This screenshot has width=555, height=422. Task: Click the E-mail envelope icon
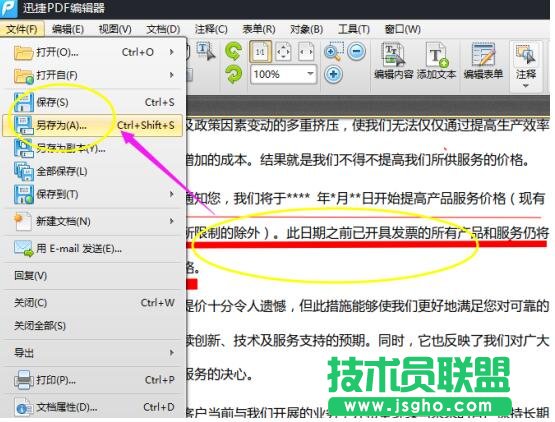tap(23, 249)
